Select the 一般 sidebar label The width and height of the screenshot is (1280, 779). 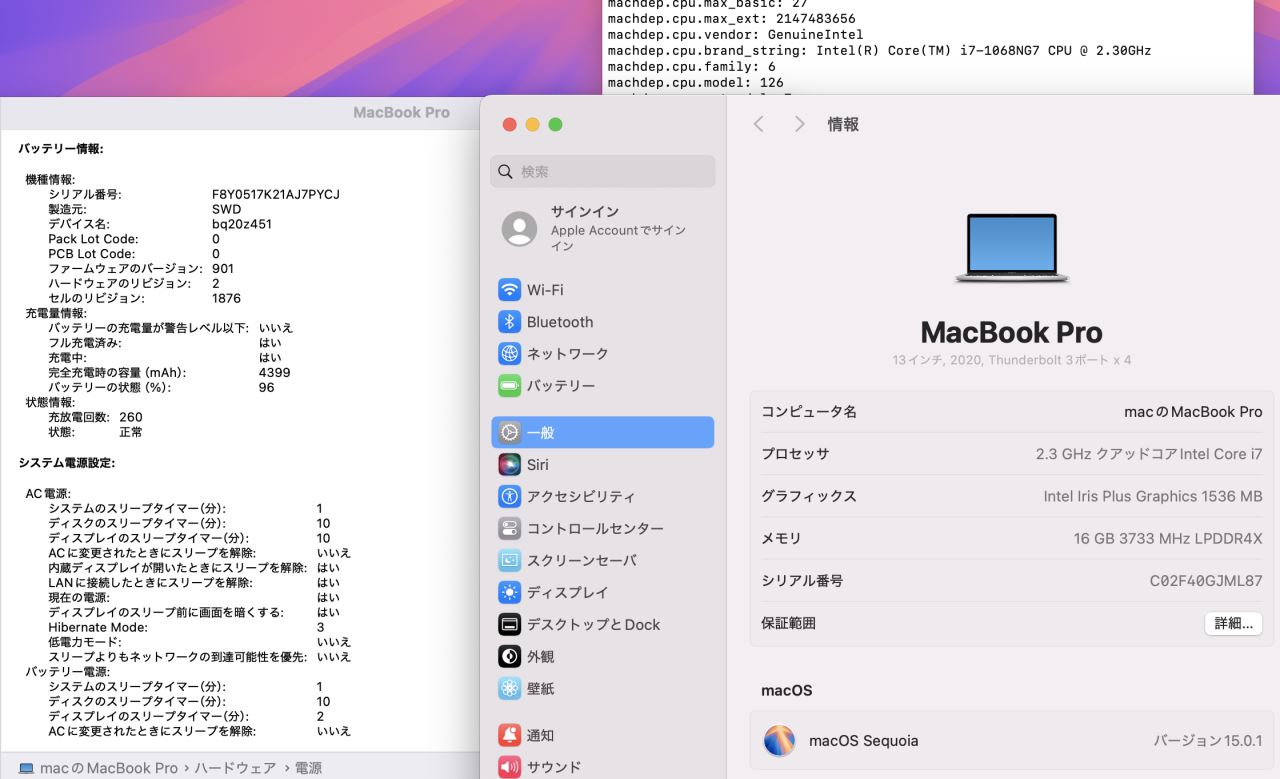pyautogui.click(x=541, y=433)
